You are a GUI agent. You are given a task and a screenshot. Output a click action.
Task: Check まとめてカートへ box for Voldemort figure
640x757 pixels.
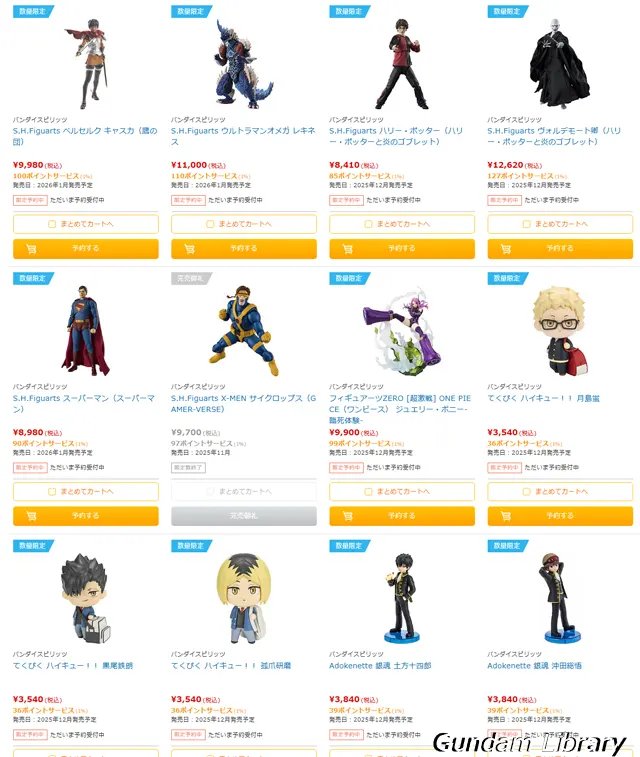pos(527,224)
